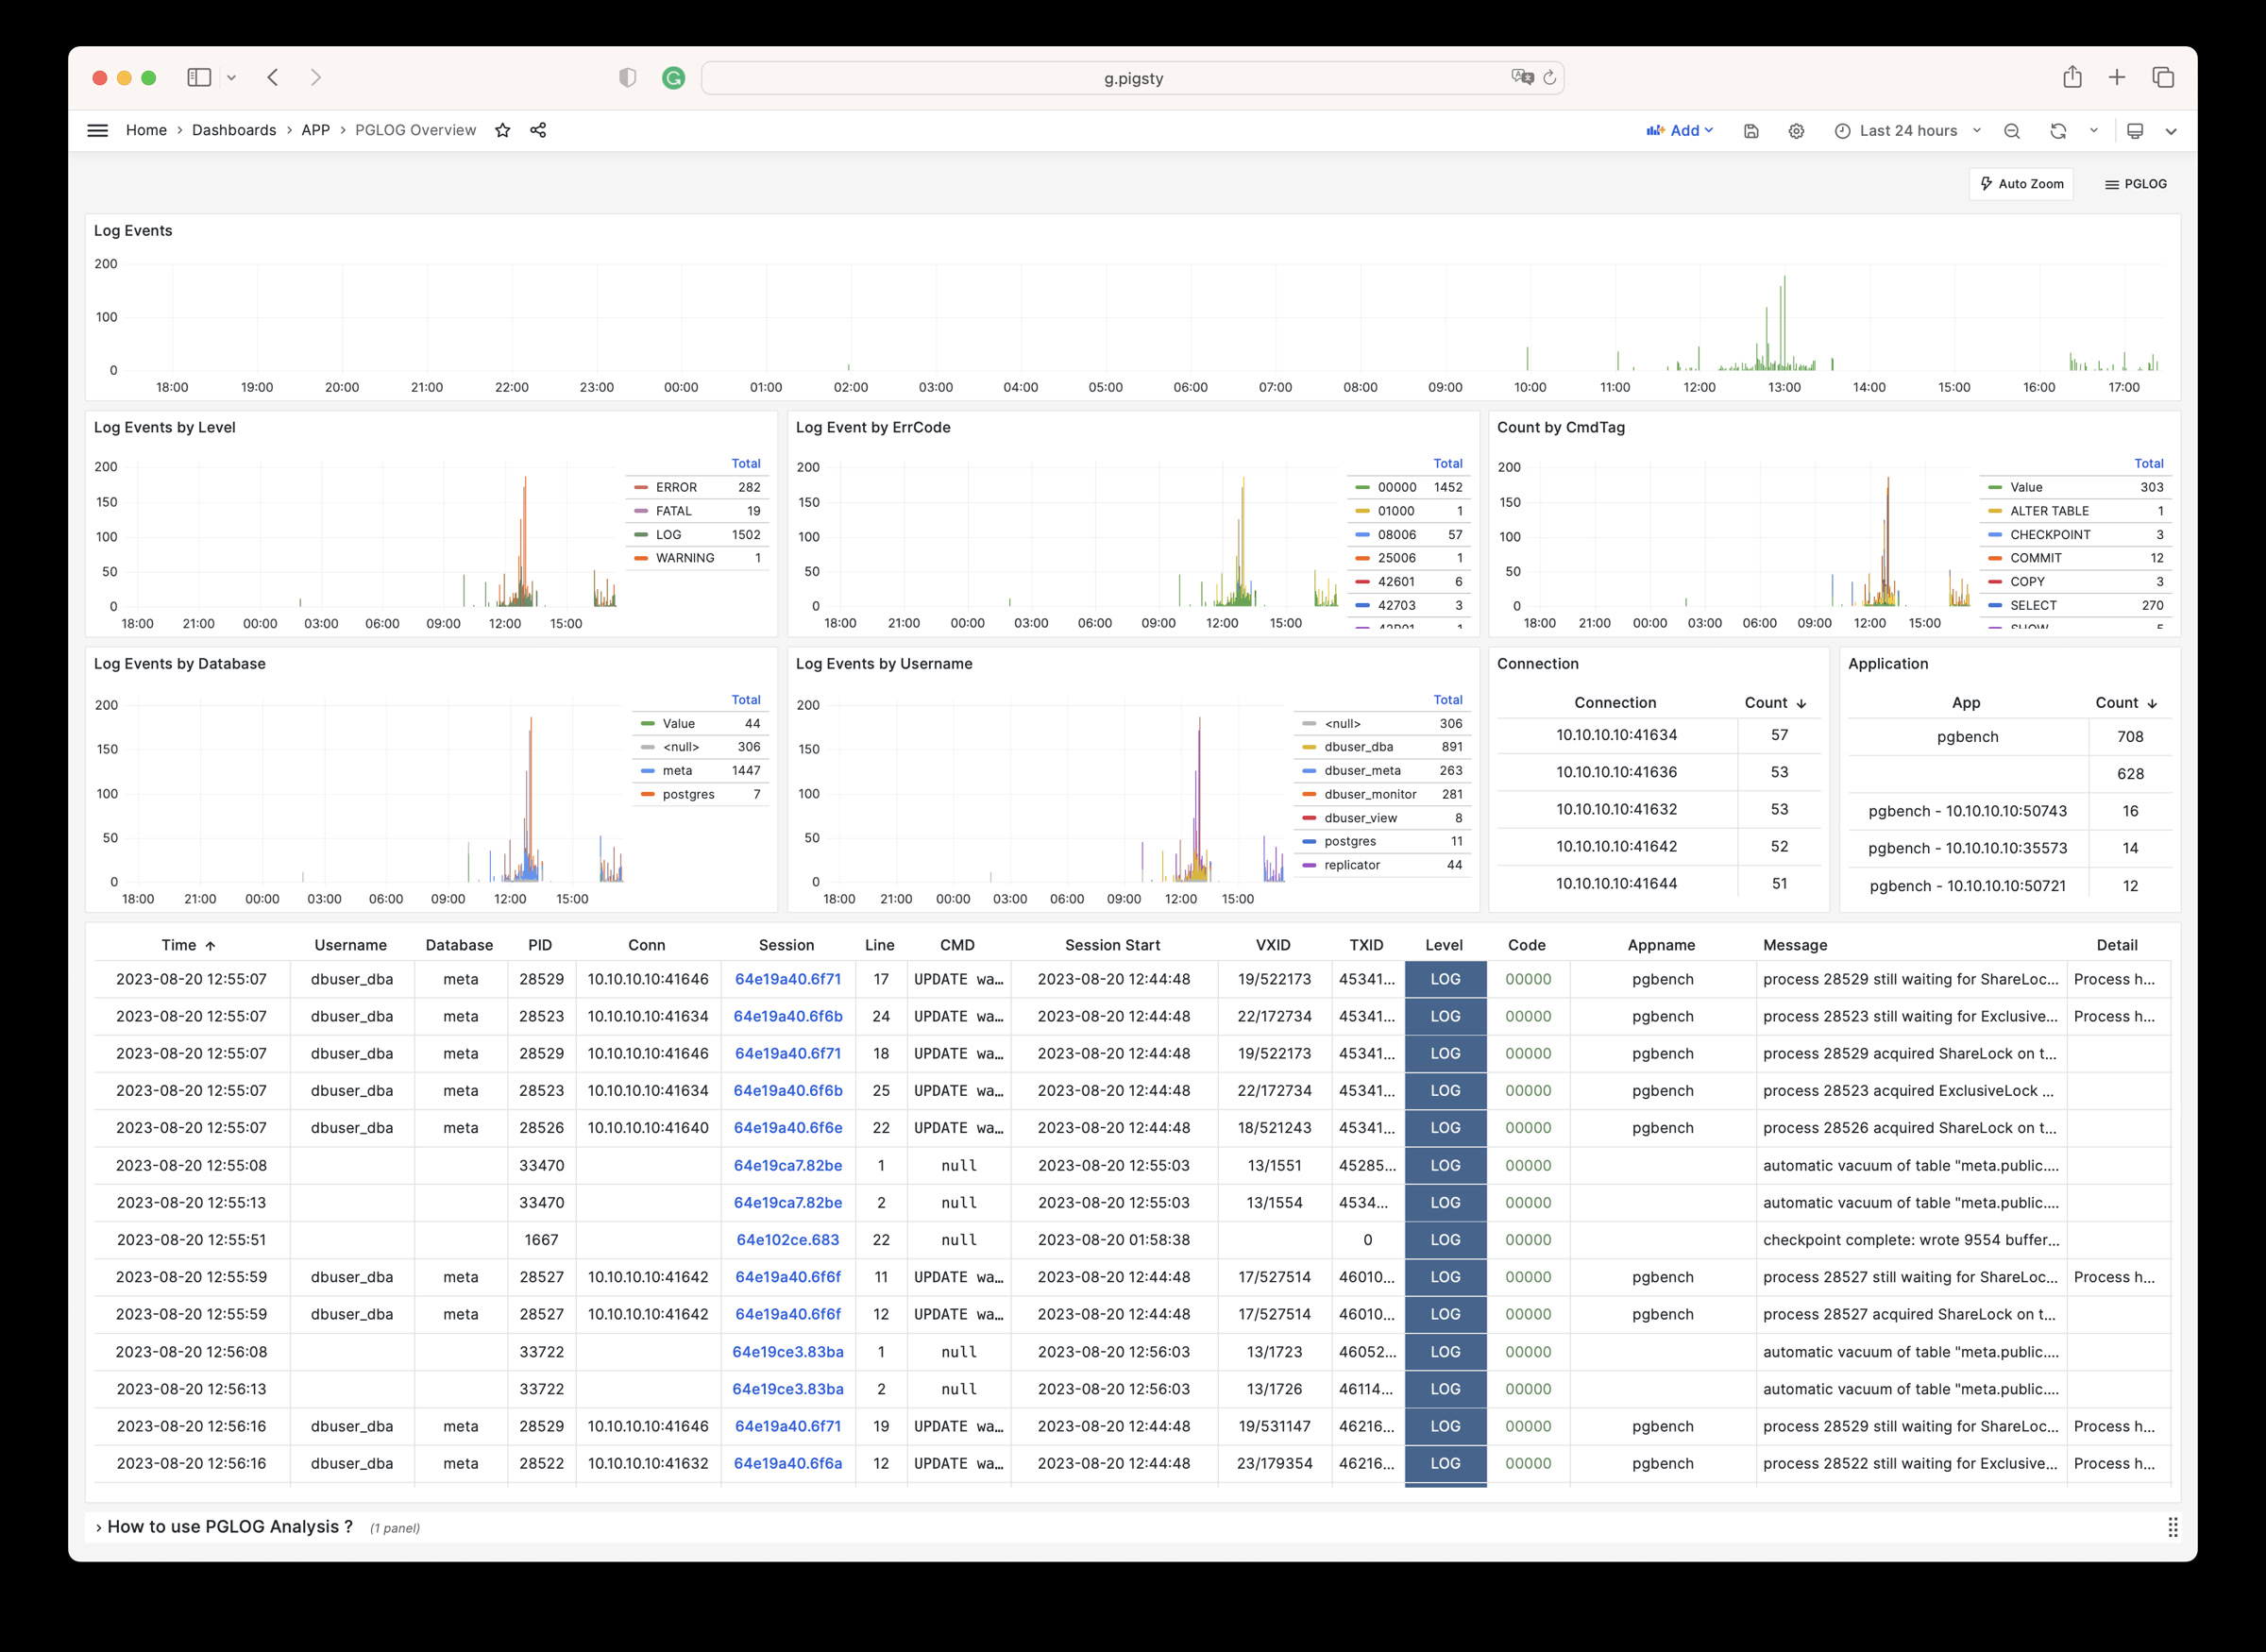Image resolution: width=2266 pixels, height=1652 pixels.
Task: Open dashboard settings gear
Action: tap(1796, 130)
